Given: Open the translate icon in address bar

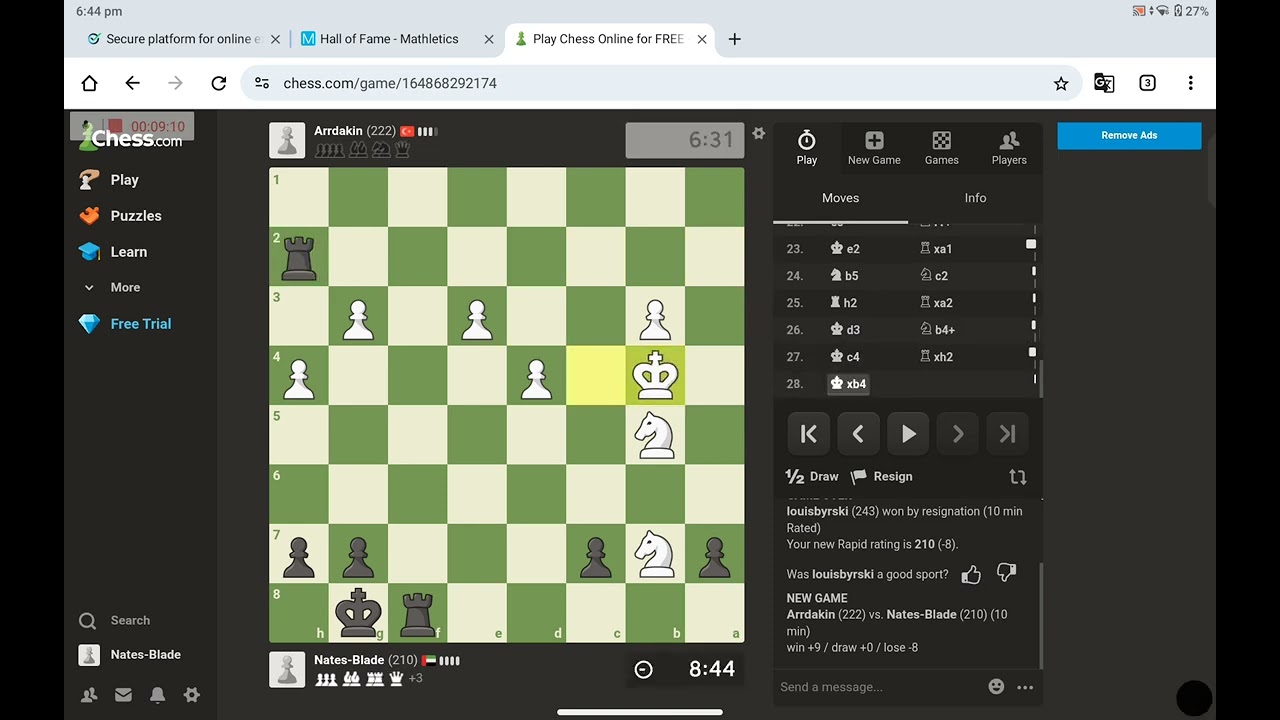Looking at the screenshot, I should (x=1104, y=83).
